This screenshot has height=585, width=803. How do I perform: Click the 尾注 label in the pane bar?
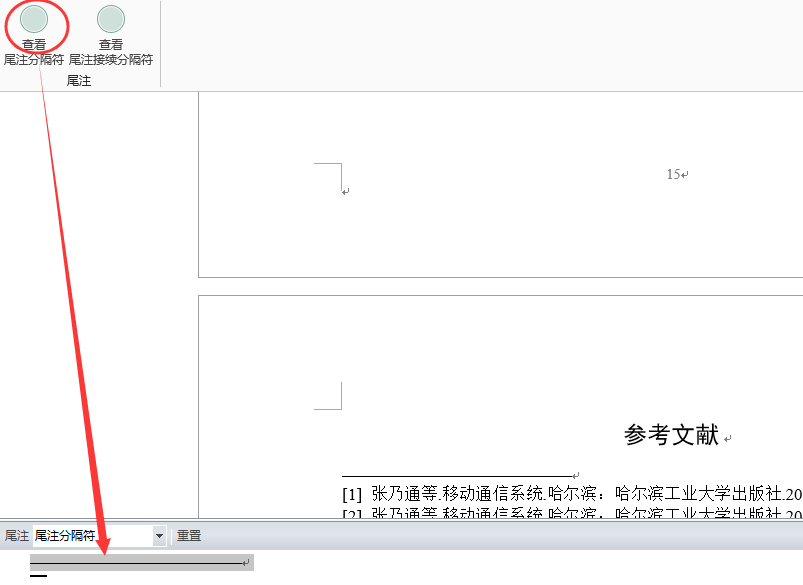[x=17, y=536]
